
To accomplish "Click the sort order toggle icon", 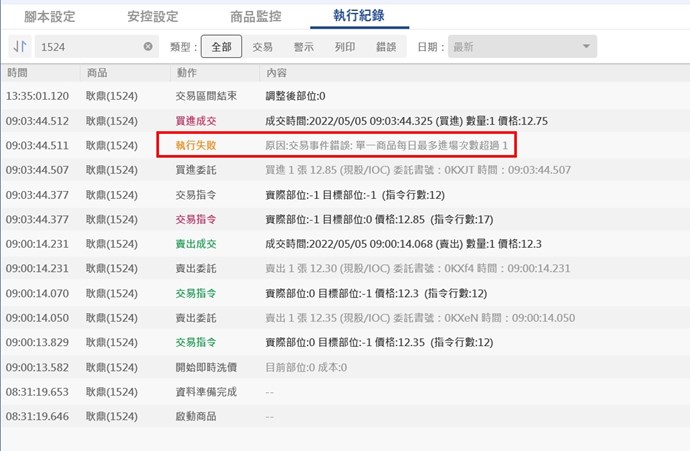I will click(19, 47).
